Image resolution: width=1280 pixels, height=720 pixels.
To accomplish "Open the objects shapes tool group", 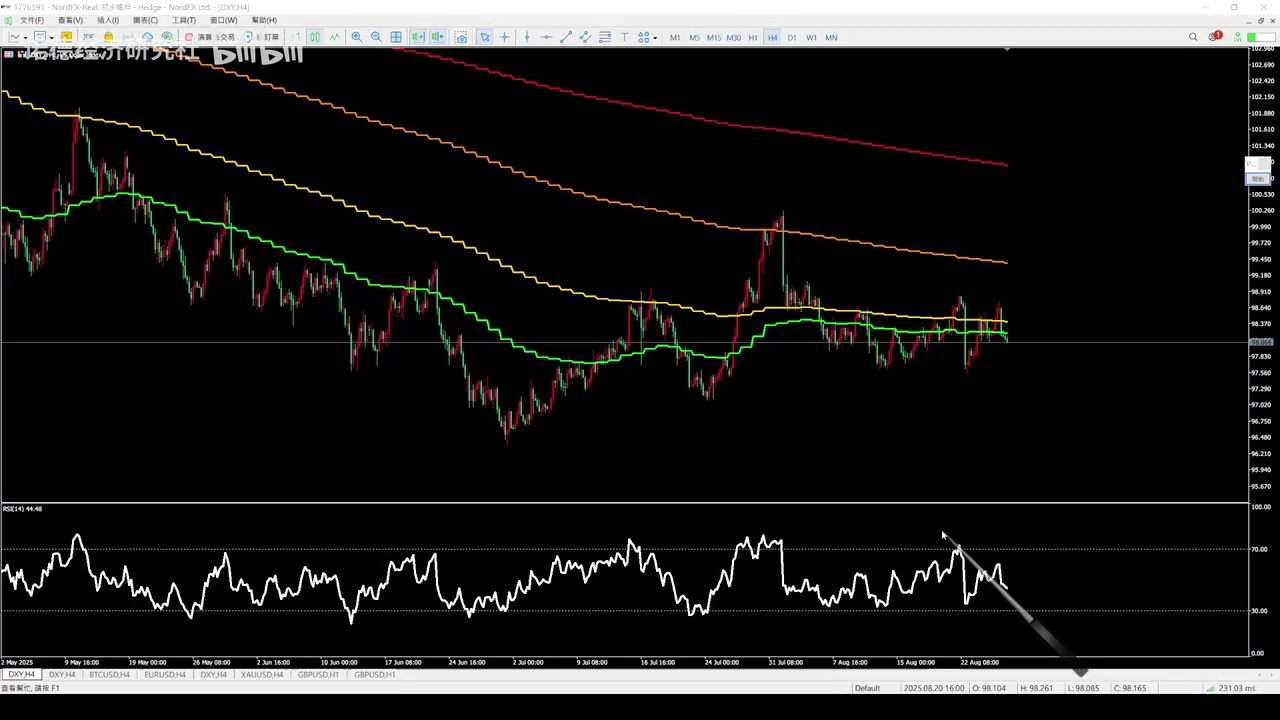I will tap(644, 37).
